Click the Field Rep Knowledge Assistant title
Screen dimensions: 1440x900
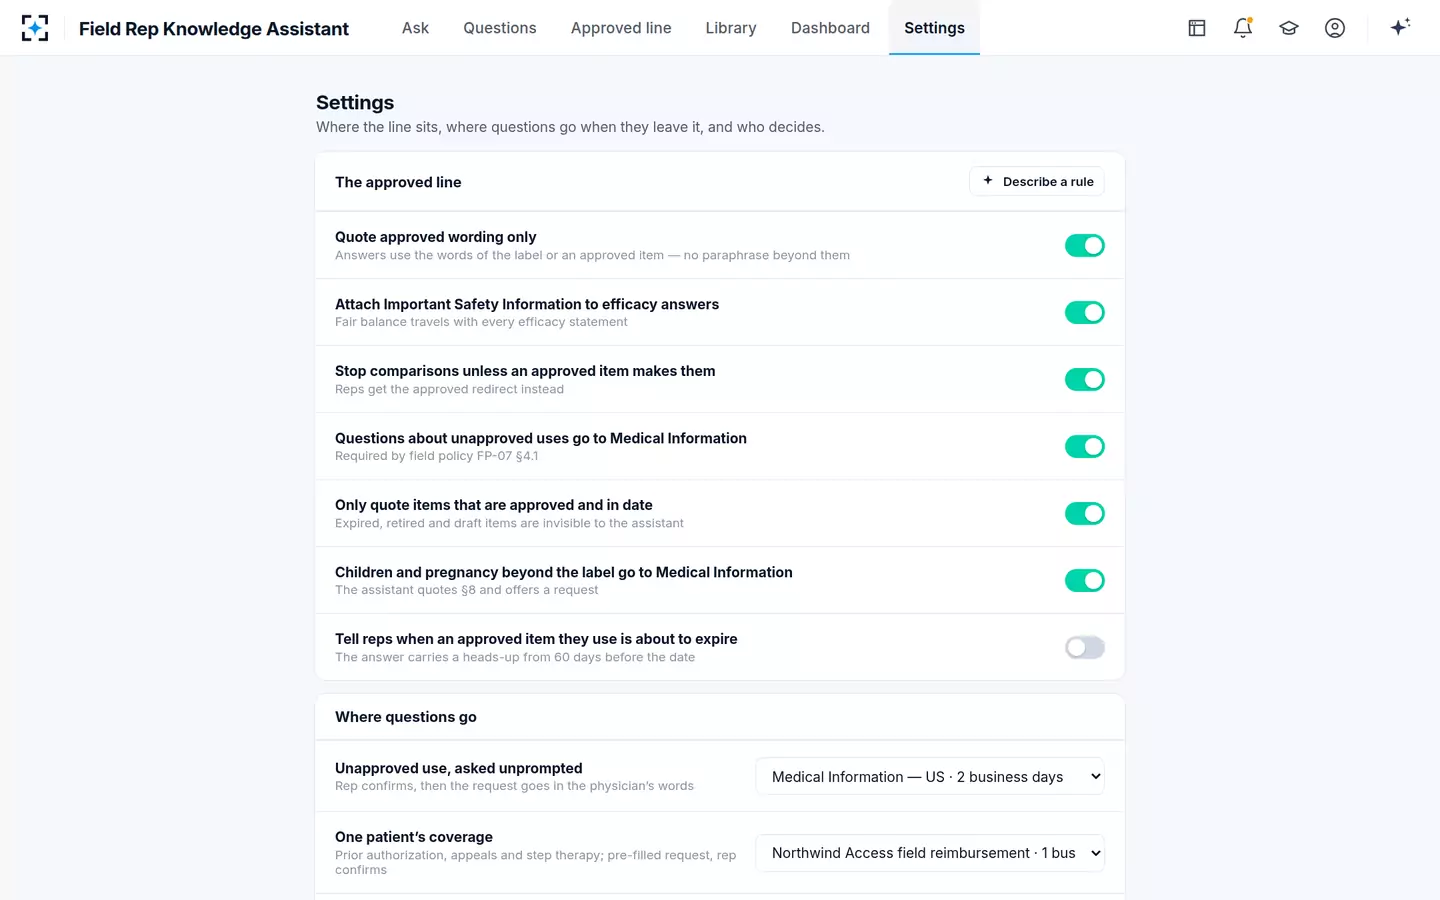[x=214, y=29]
